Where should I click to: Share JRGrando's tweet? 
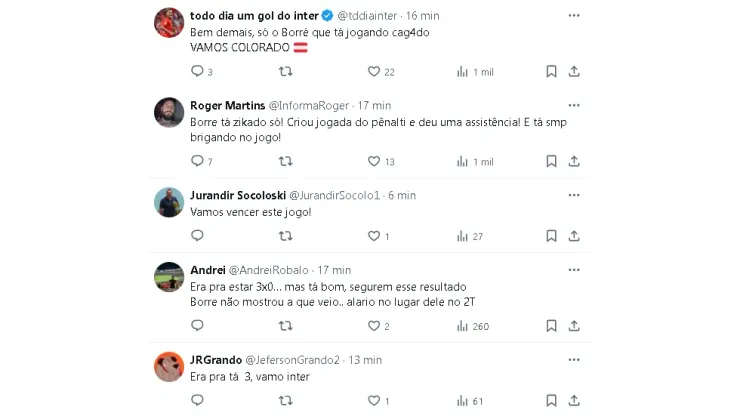(574, 401)
